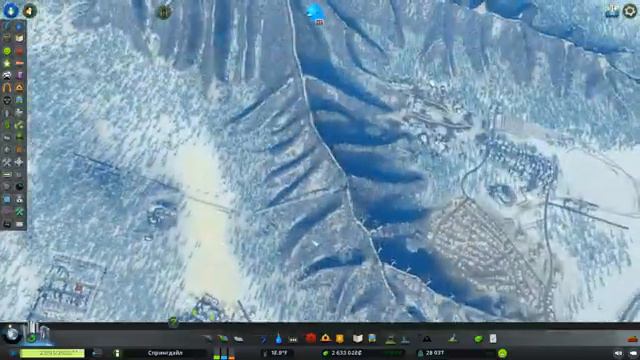640x360 pixels.
Task: Select the yellow star info view
Action: [x=7, y=63]
